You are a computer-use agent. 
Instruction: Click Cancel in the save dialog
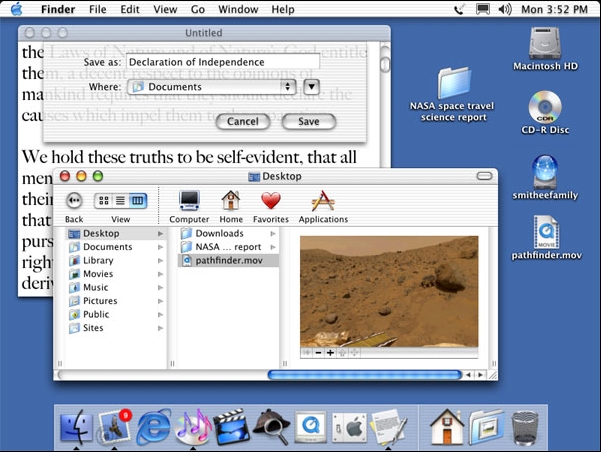[243, 121]
